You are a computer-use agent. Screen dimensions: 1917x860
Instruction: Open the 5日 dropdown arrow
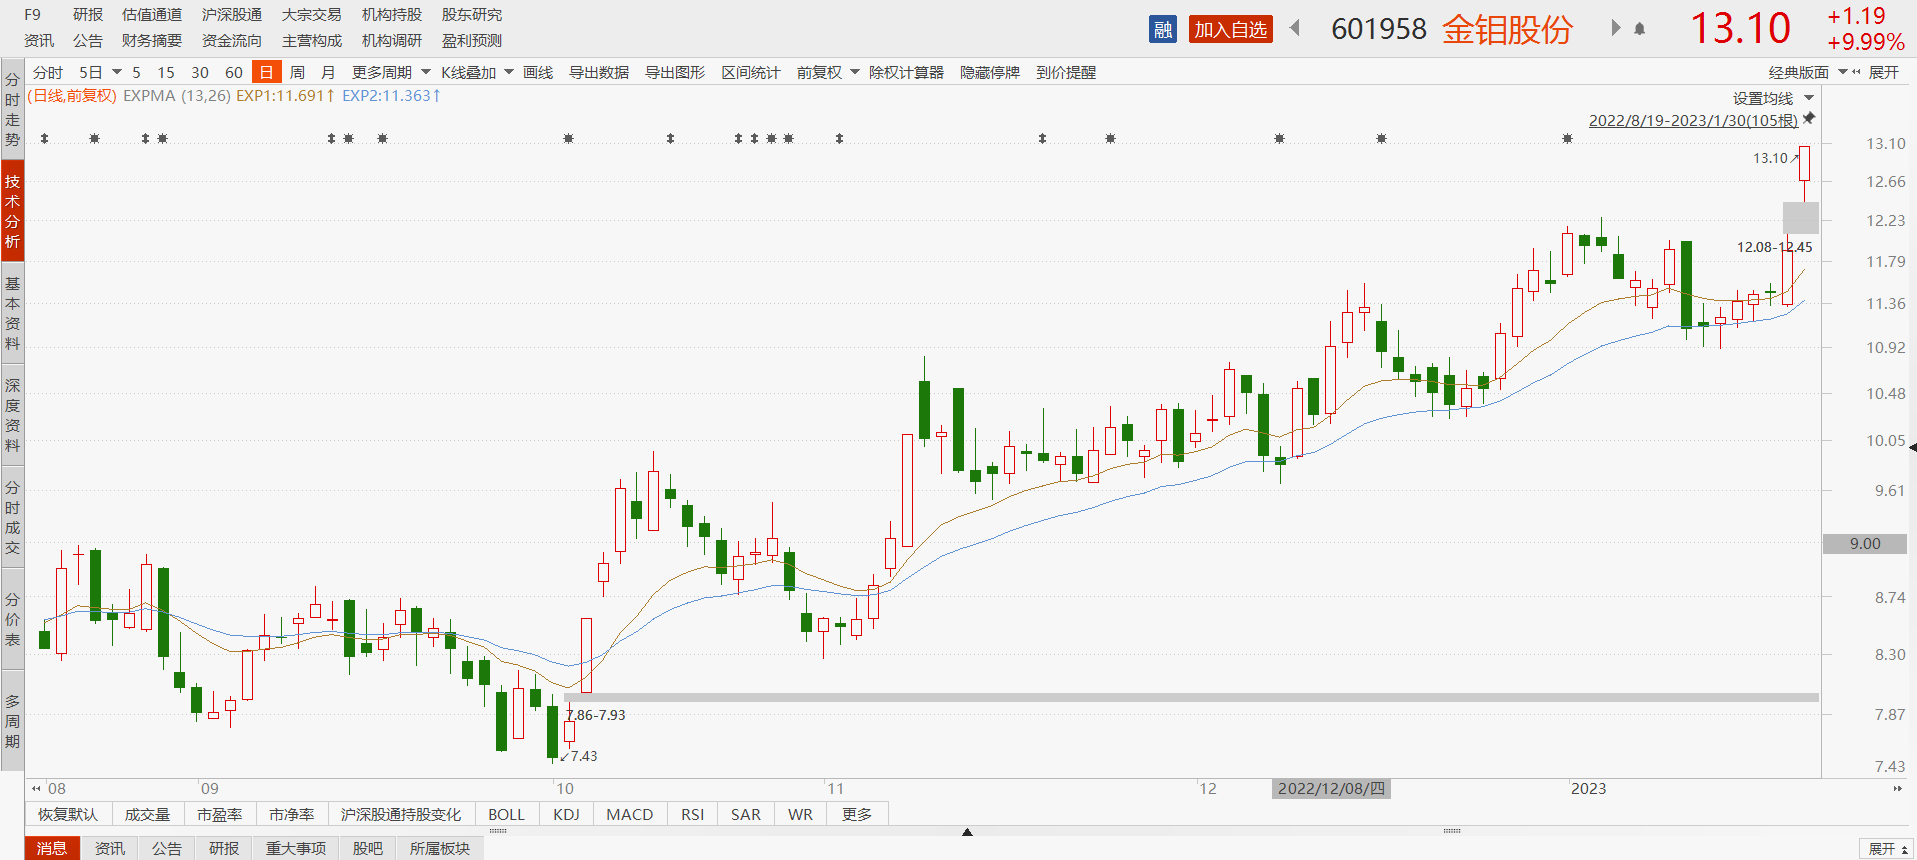tap(117, 72)
